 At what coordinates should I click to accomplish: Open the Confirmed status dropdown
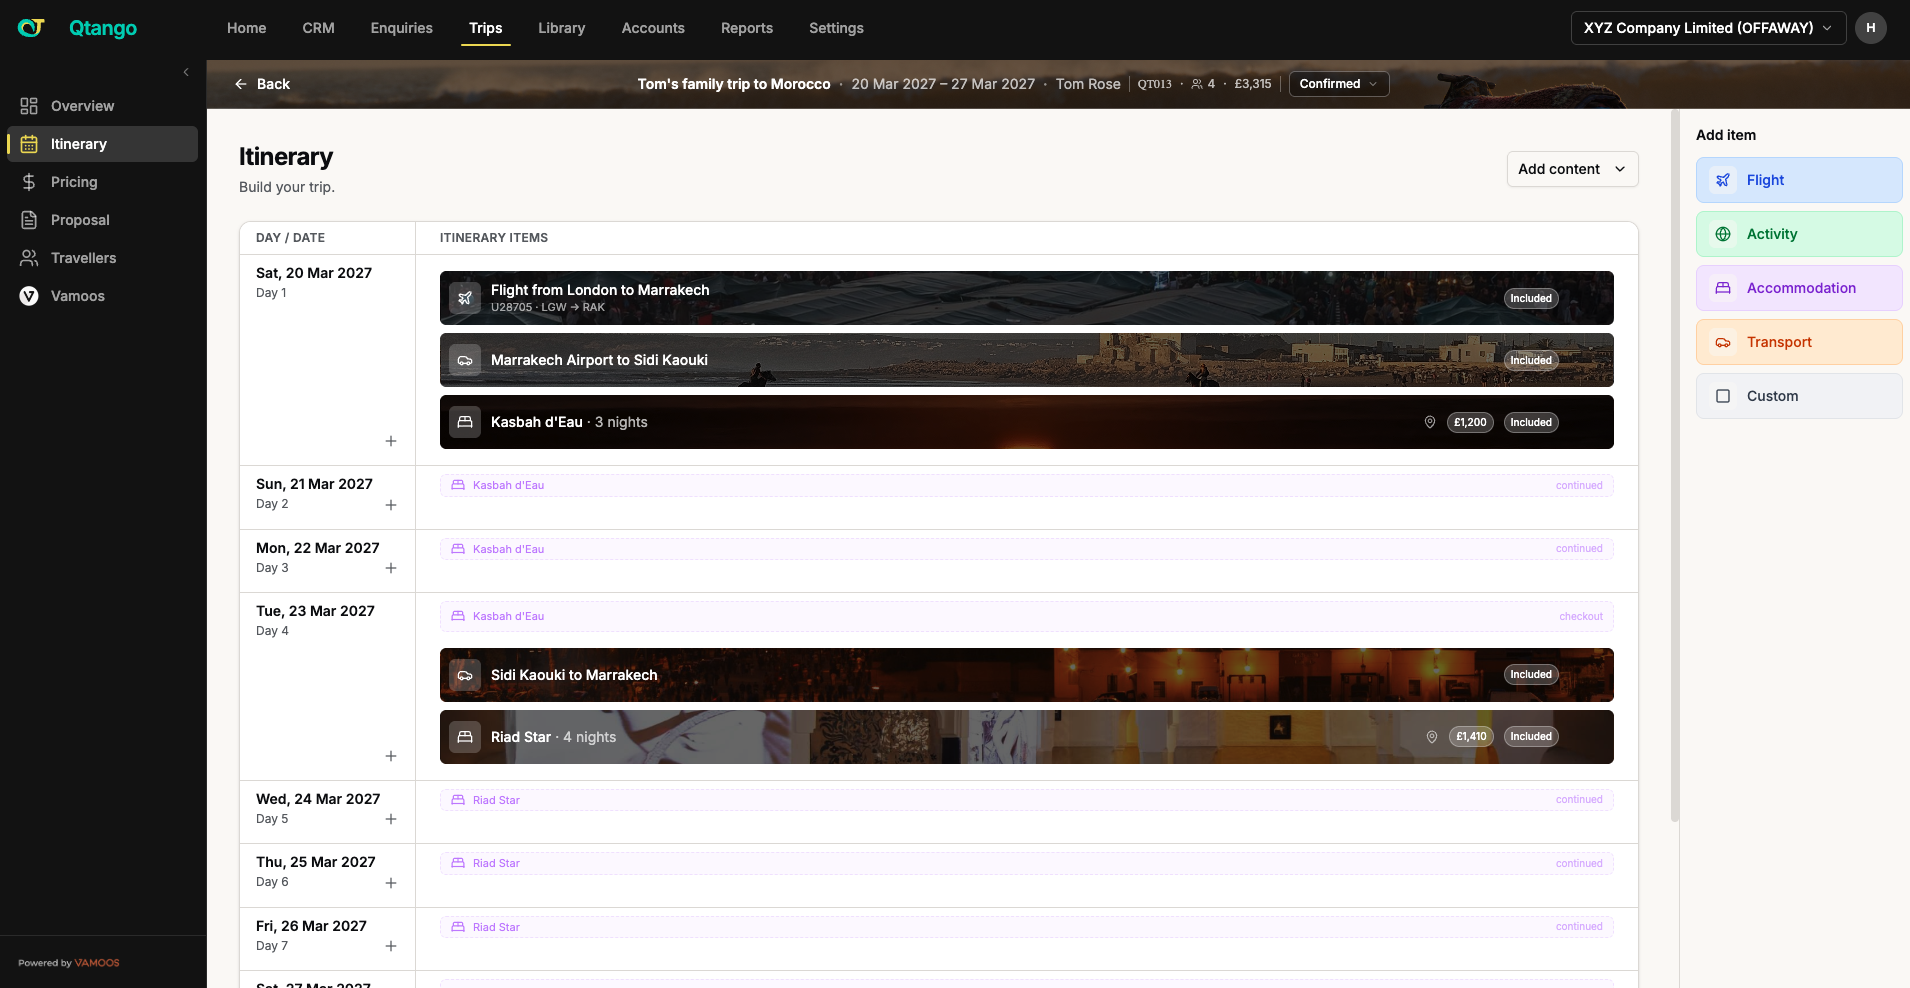[1339, 84]
